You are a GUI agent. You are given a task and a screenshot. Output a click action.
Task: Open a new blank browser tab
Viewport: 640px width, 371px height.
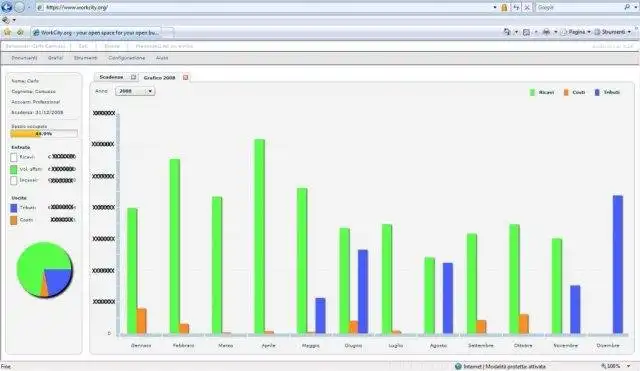168,32
